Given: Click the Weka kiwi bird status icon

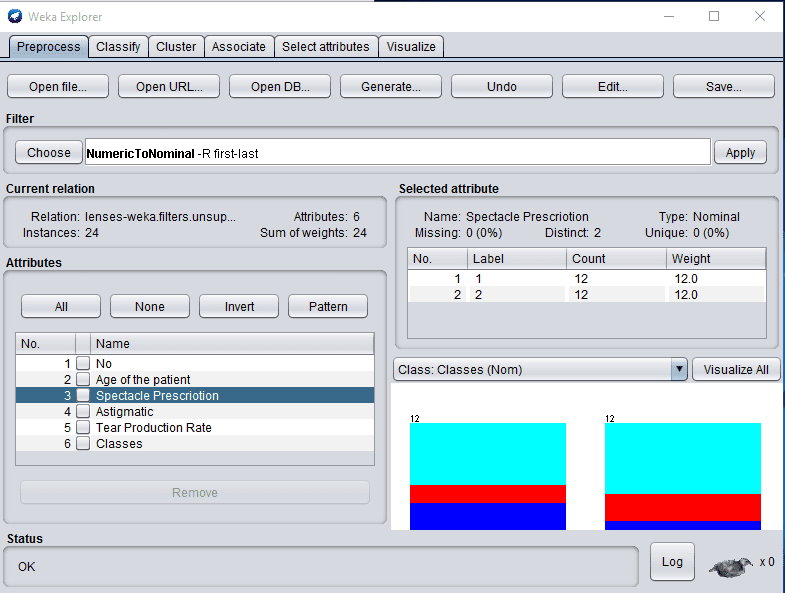Looking at the screenshot, I should (x=730, y=566).
